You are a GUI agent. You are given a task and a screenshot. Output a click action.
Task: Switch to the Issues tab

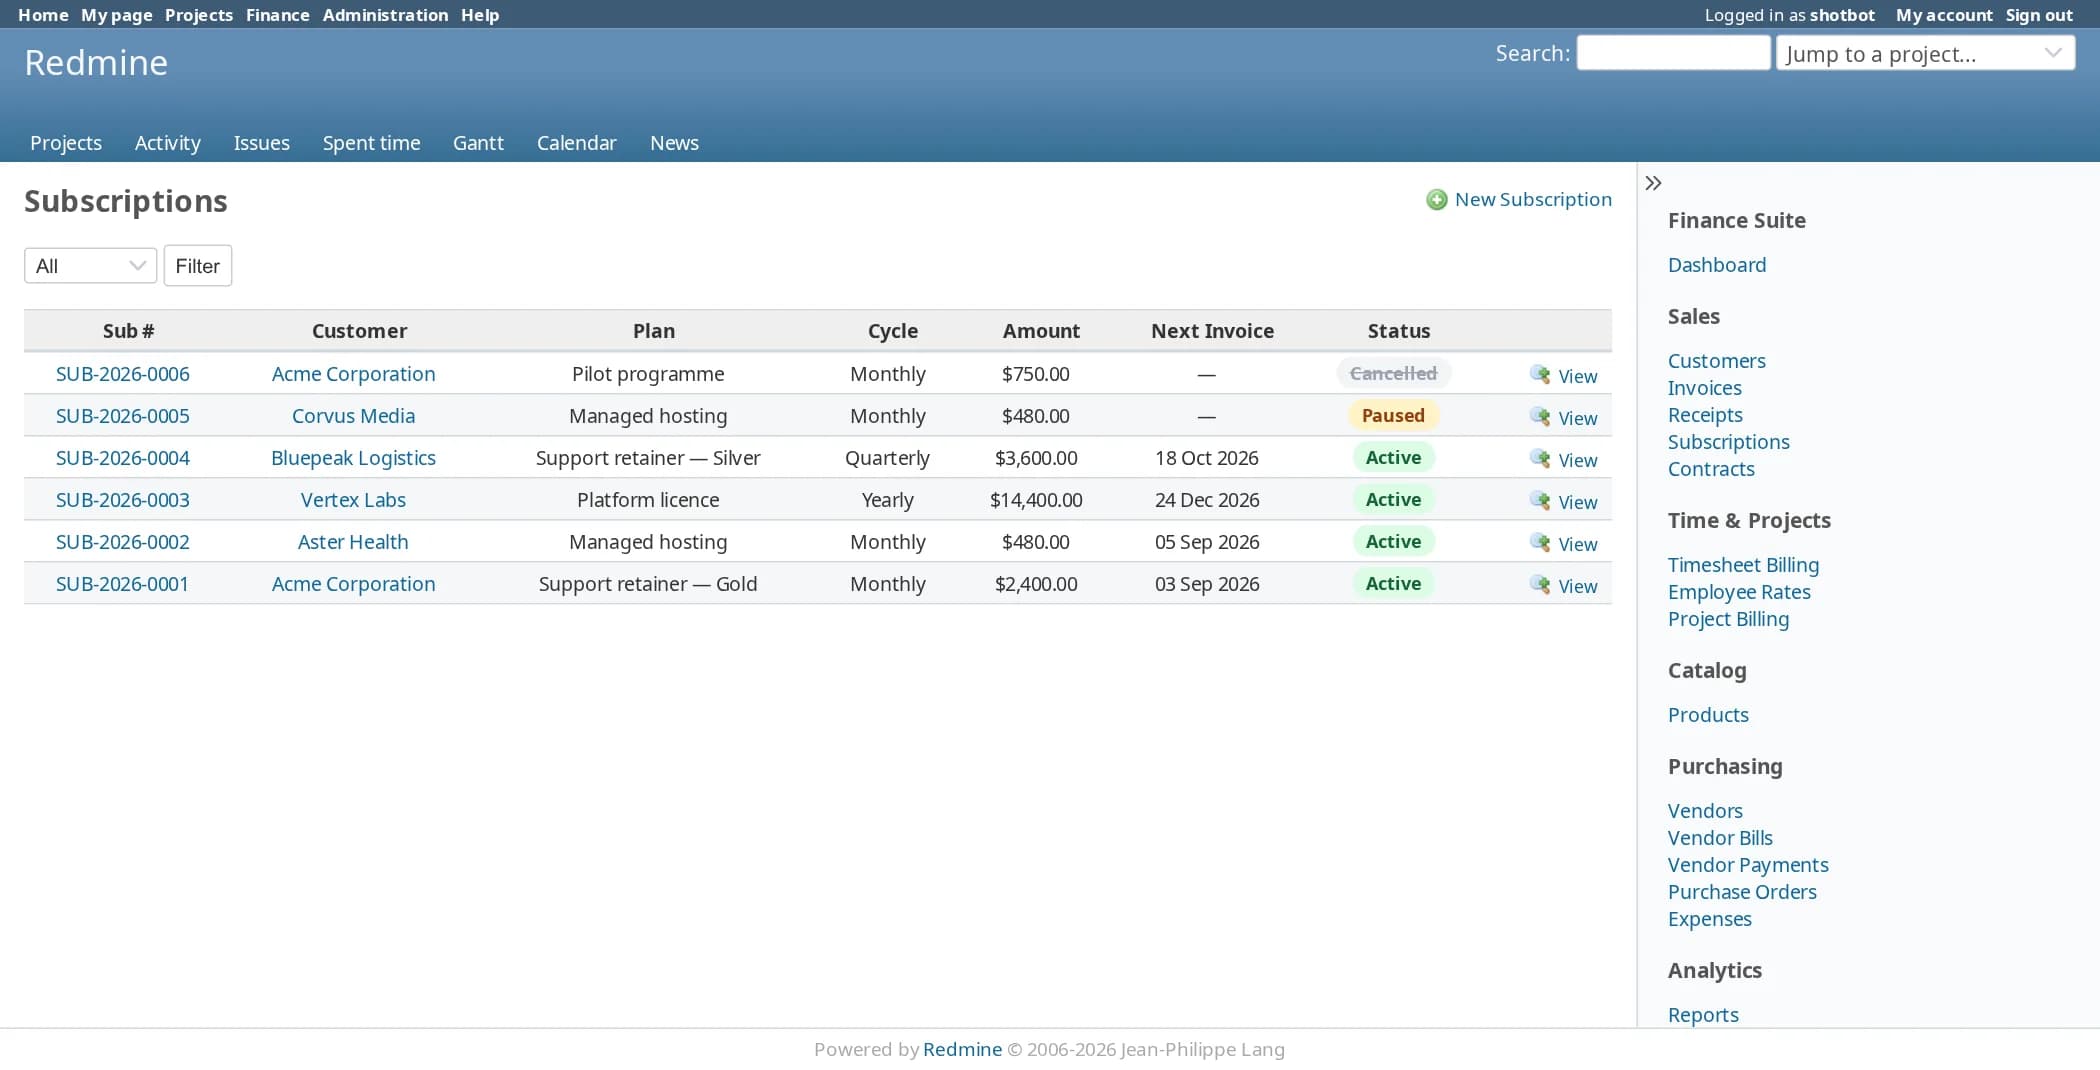pyautogui.click(x=262, y=143)
